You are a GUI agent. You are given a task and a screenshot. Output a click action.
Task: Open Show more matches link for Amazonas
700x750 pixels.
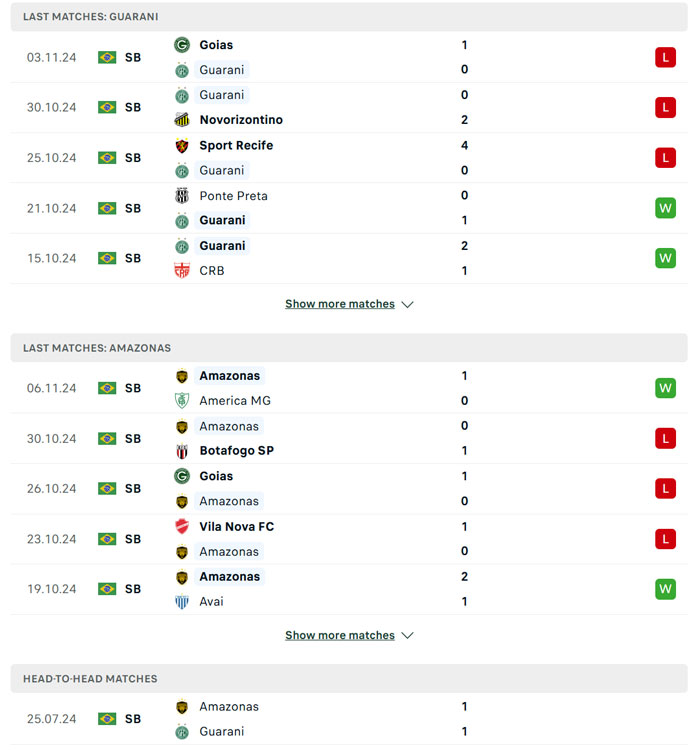340,635
